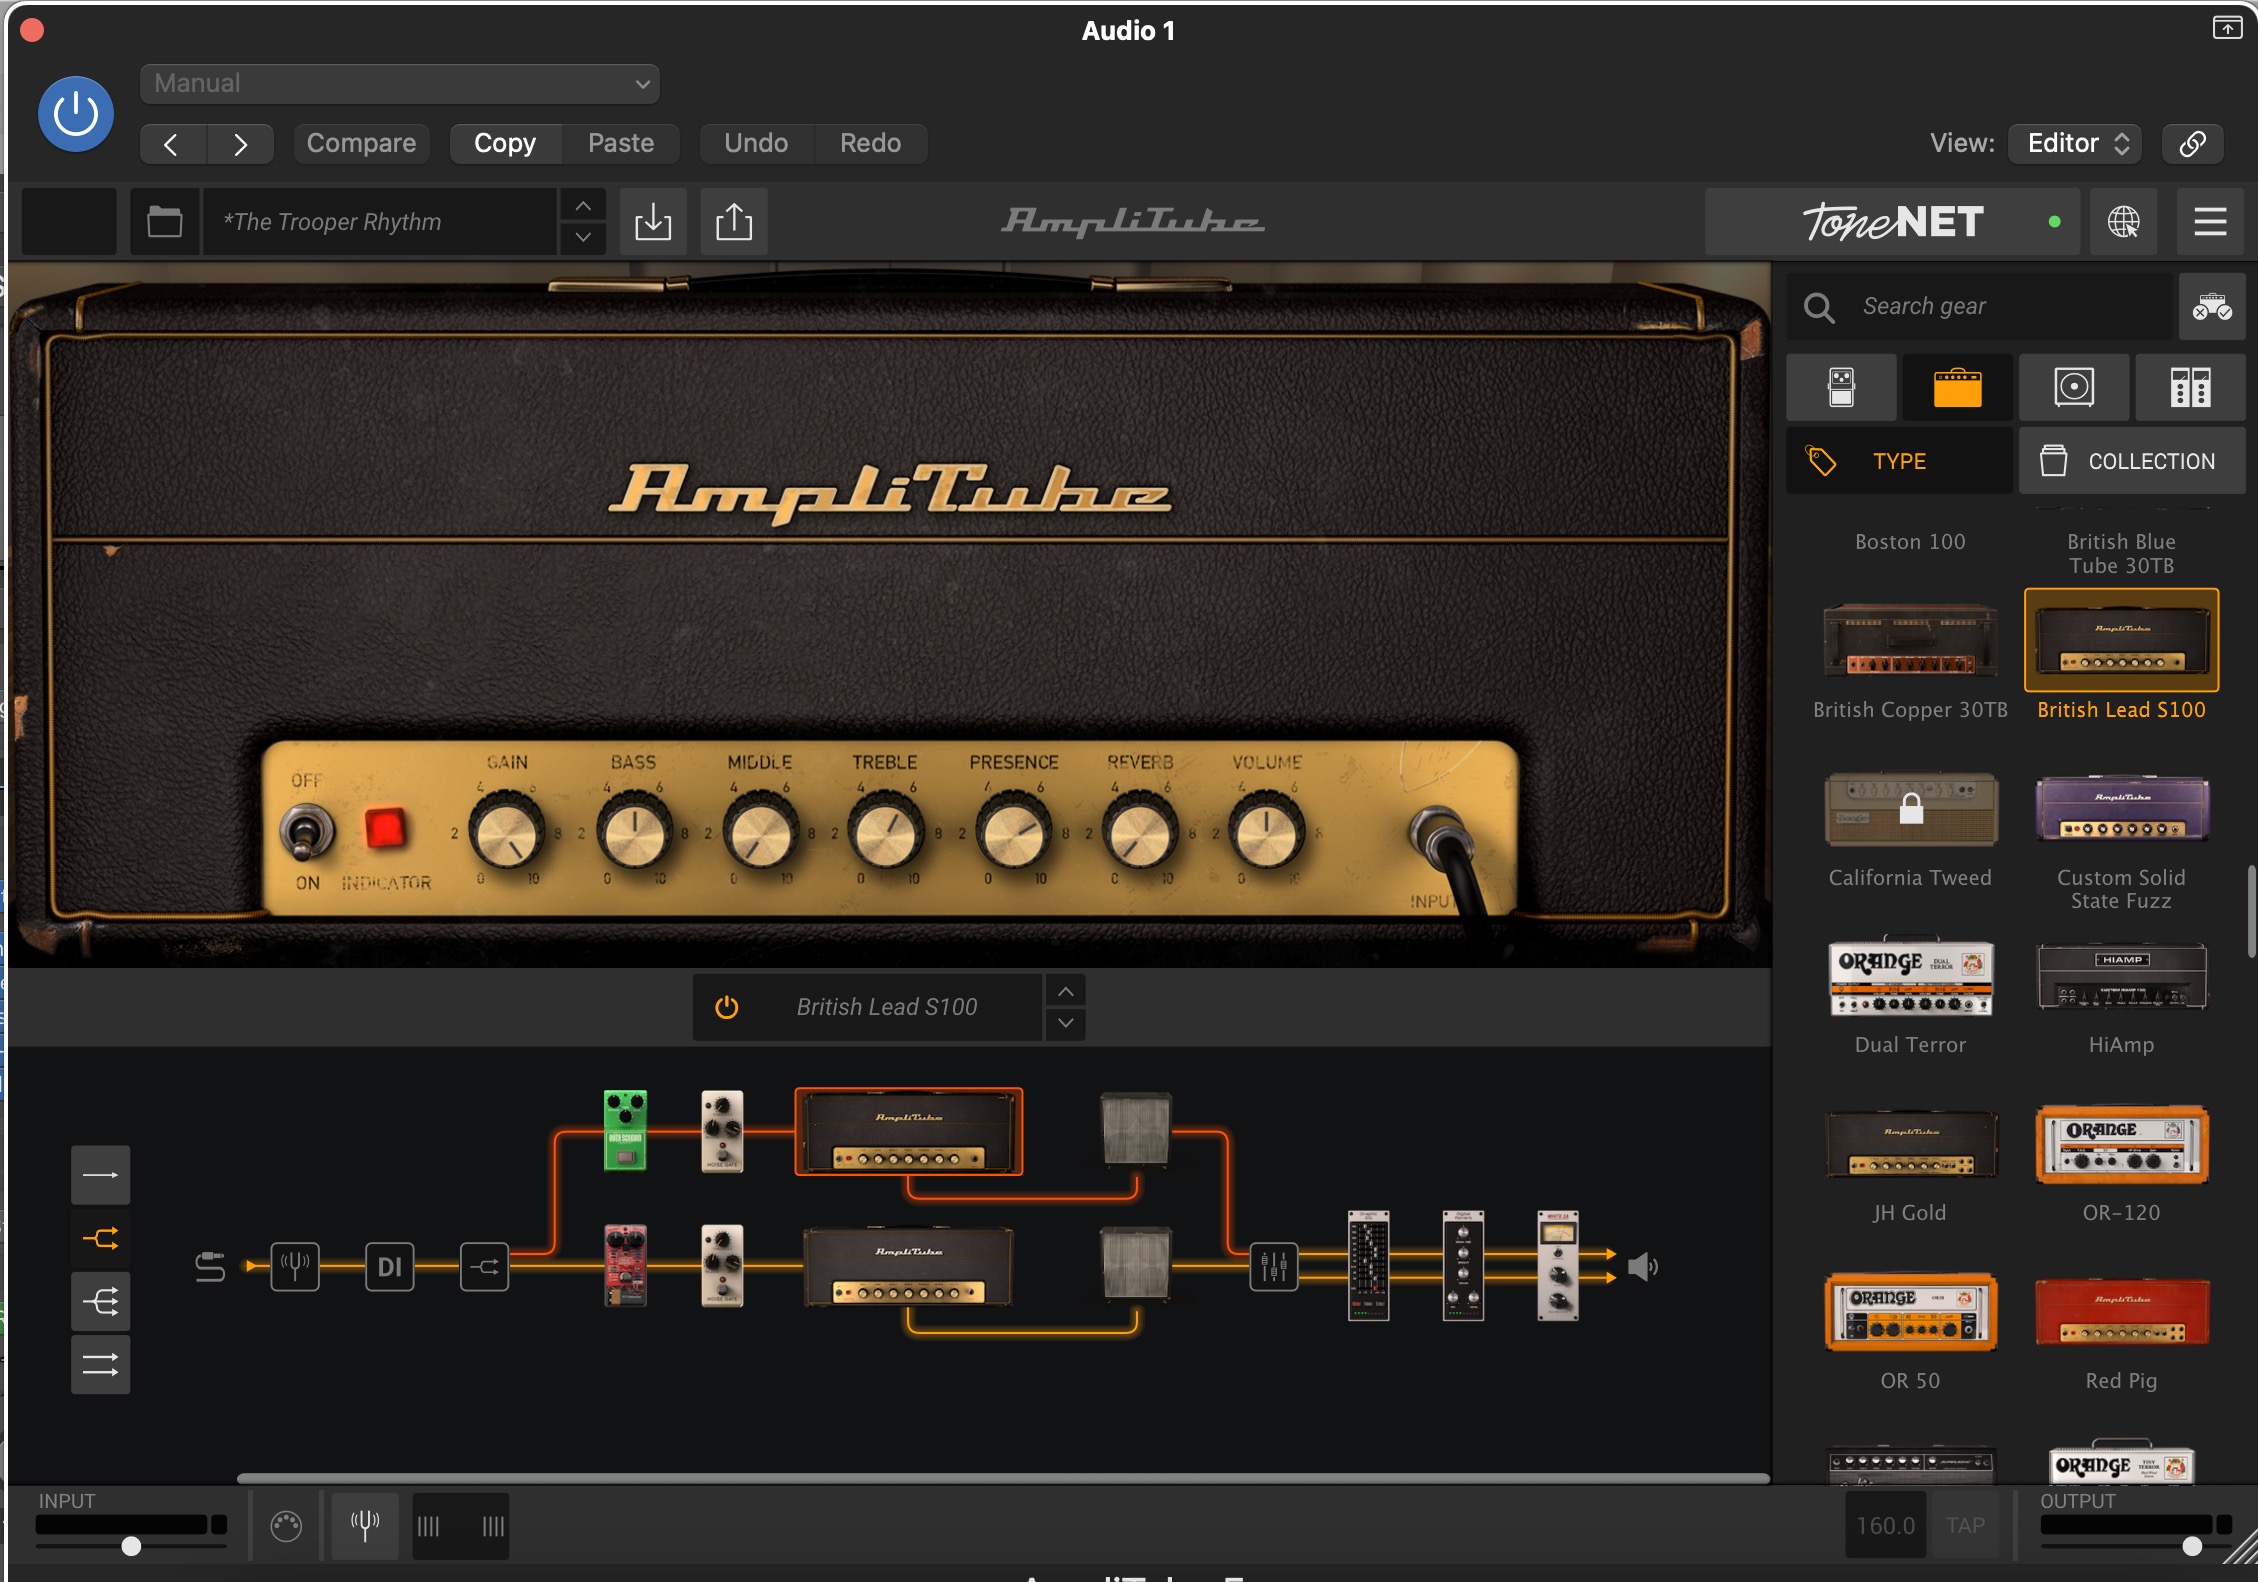
Task: Click the tuner block in signal chain
Action: point(295,1267)
